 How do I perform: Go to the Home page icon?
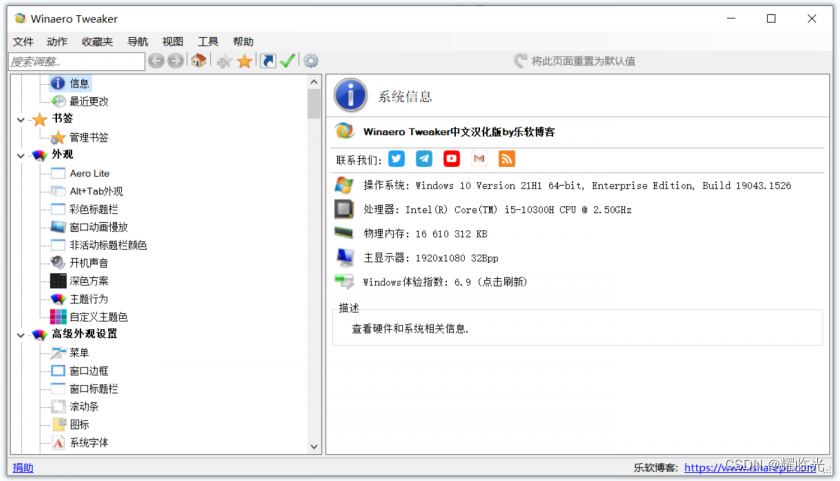(199, 61)
